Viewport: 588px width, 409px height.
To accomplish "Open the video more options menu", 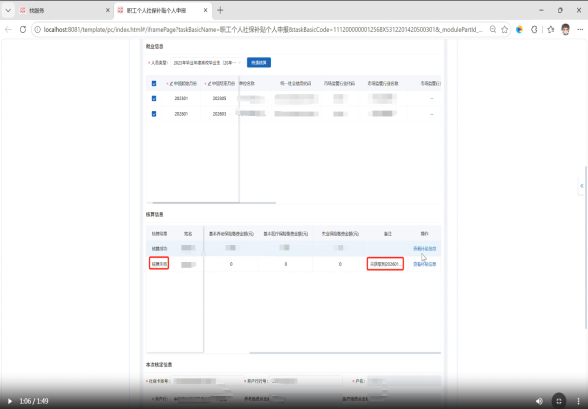I will tap(578, 401).
